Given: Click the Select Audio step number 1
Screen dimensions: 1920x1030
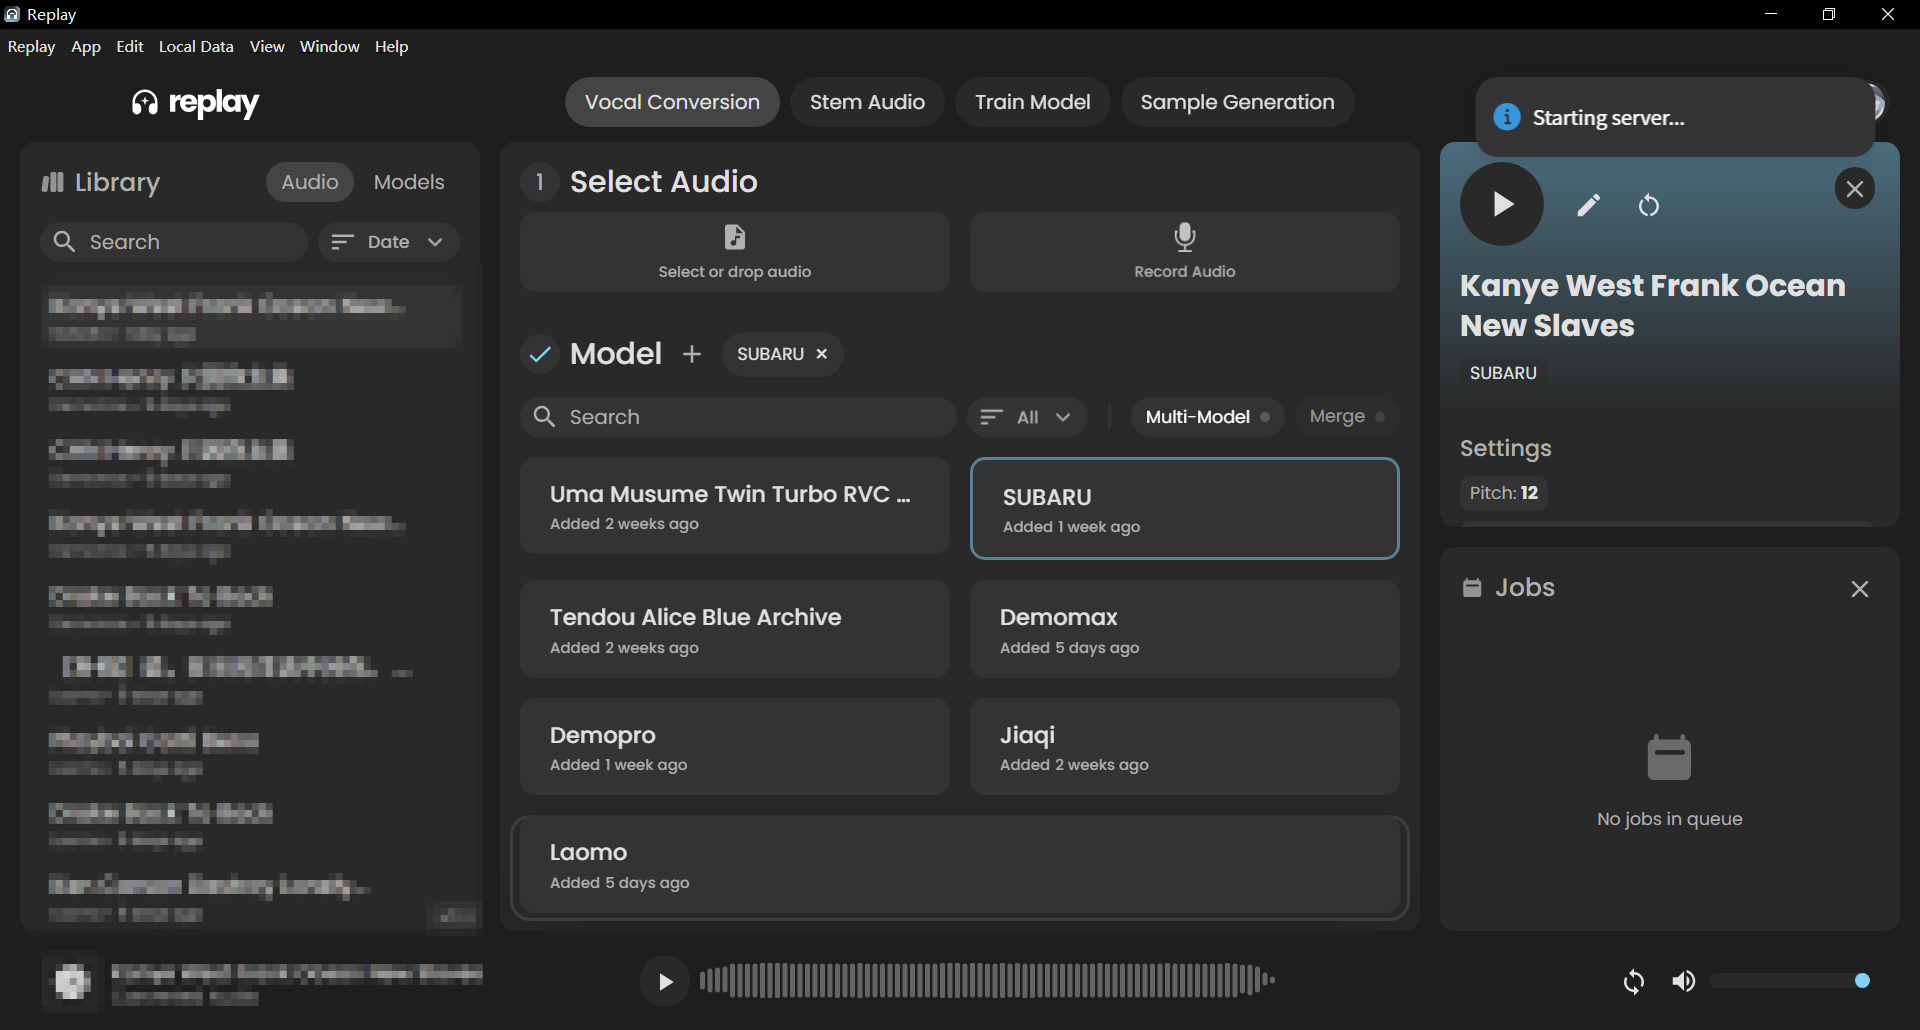Looking at the screenshot, I should (540, 181).
